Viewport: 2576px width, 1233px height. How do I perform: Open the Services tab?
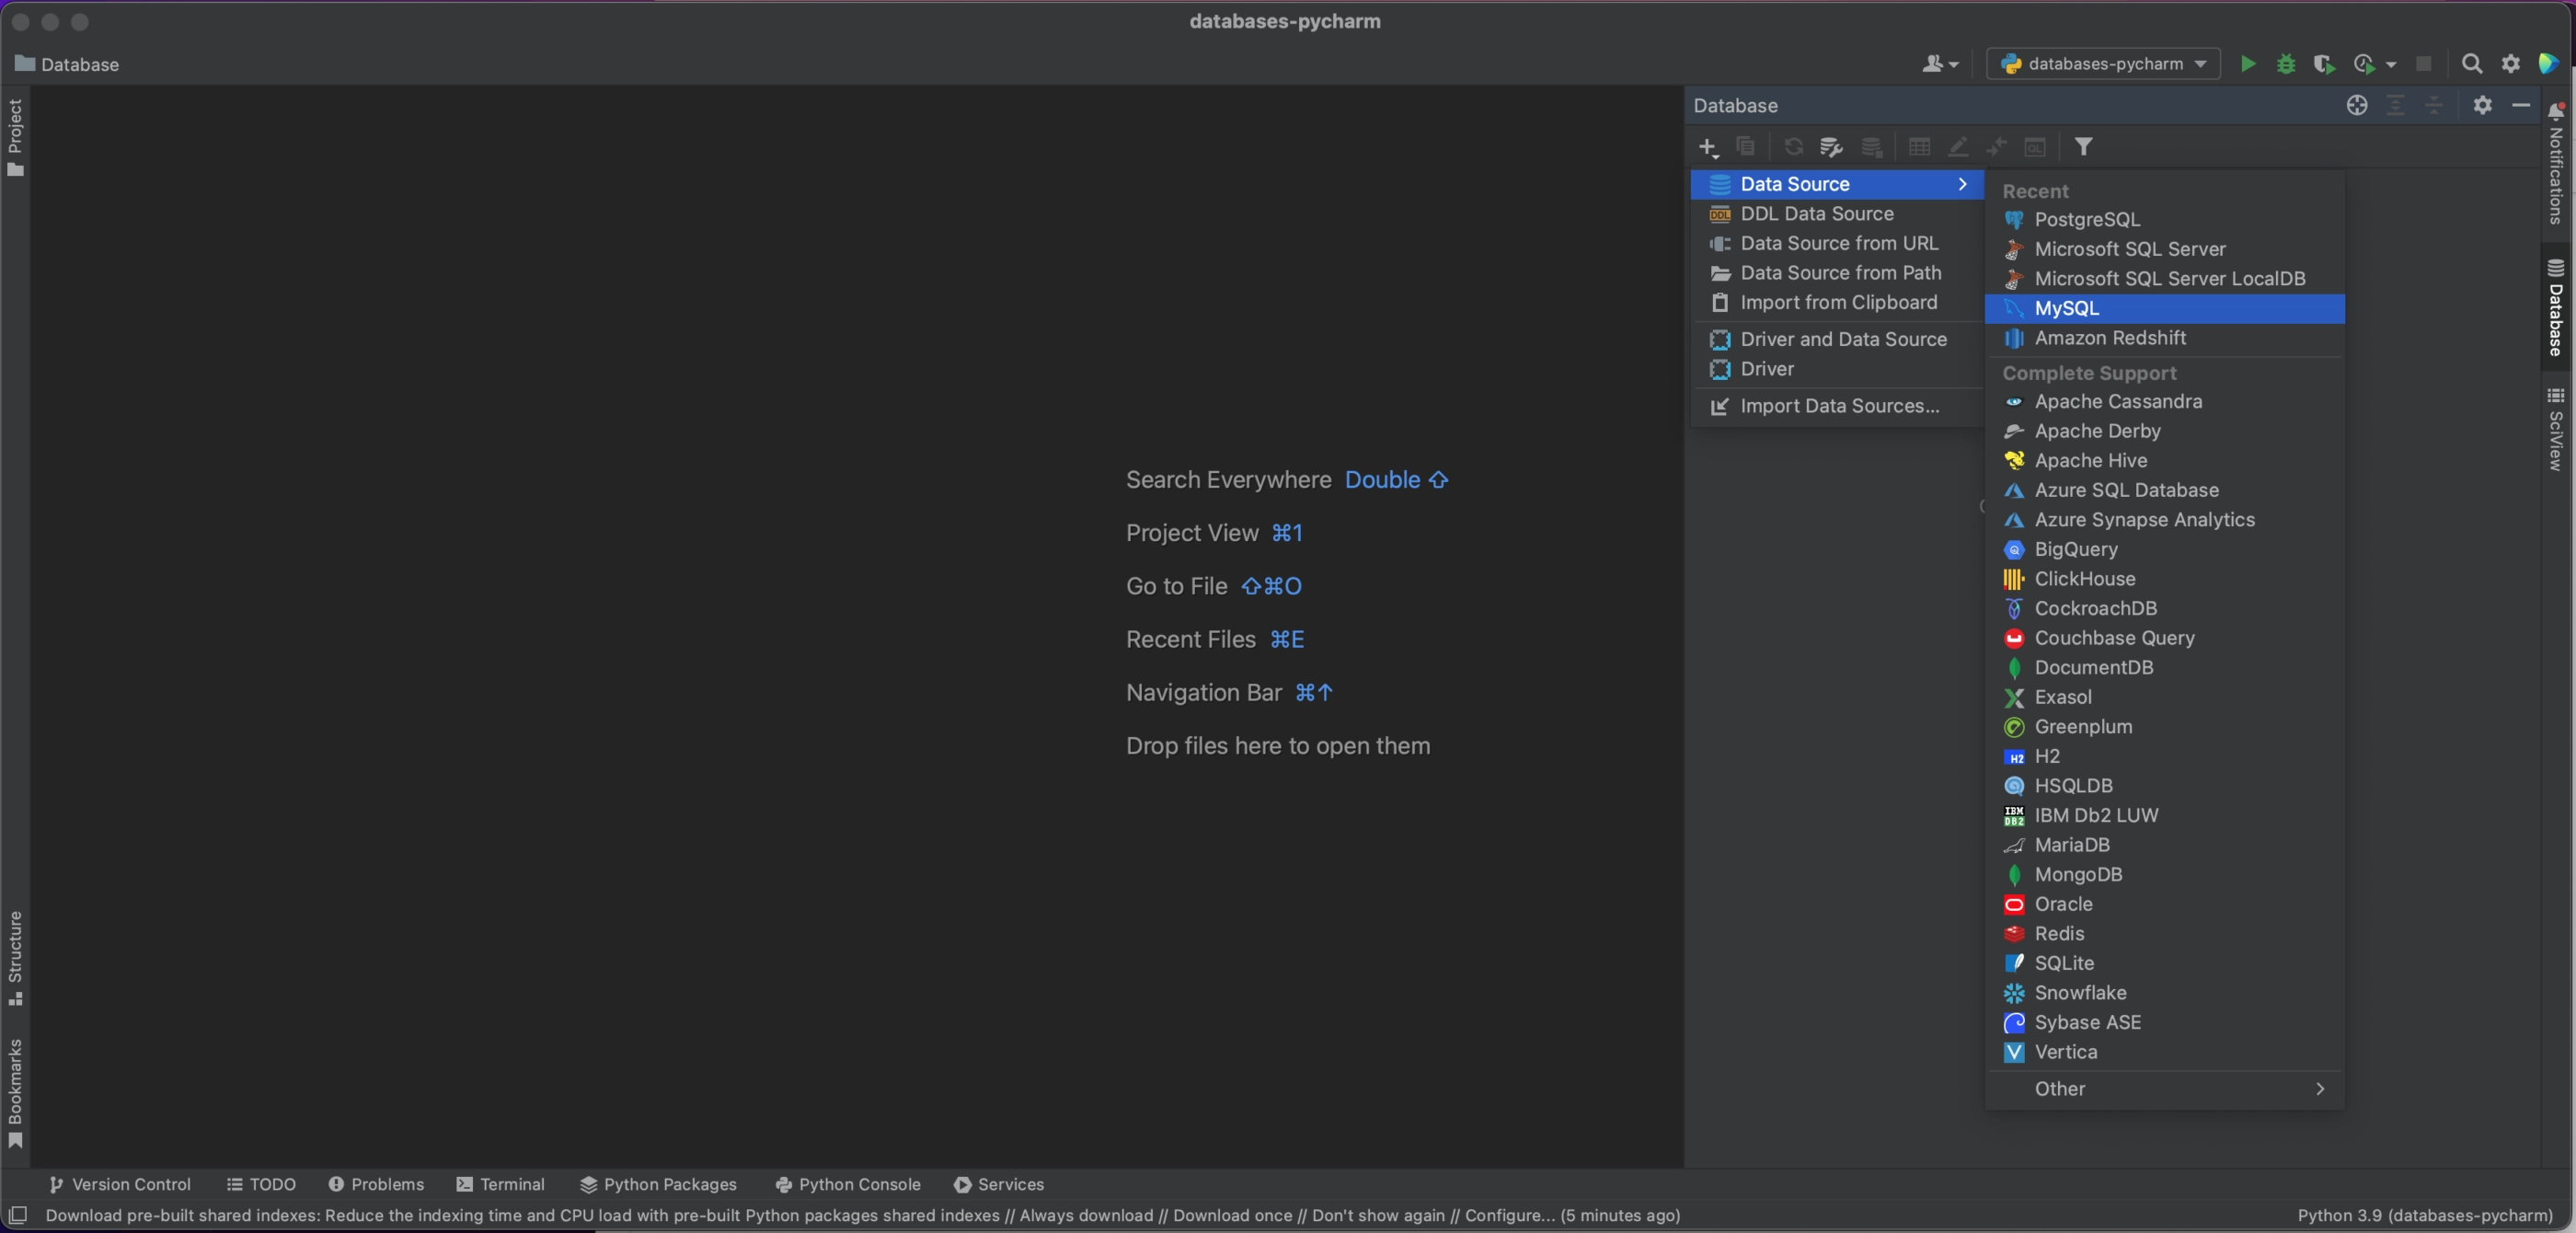click(999, 1184)
